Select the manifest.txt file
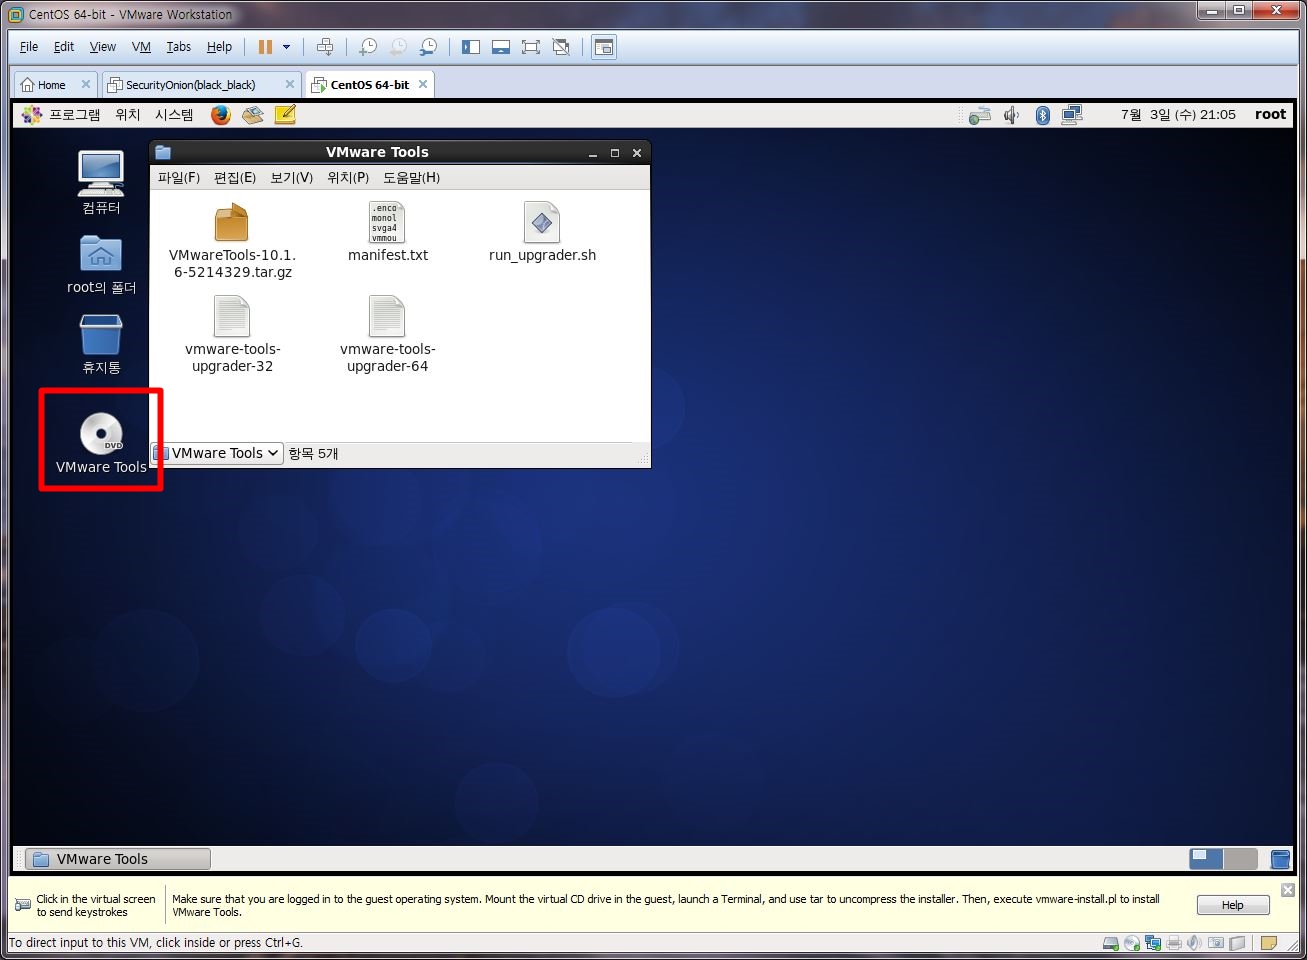The height and width of the screenshot is (960, 1307). pos(387,232)
